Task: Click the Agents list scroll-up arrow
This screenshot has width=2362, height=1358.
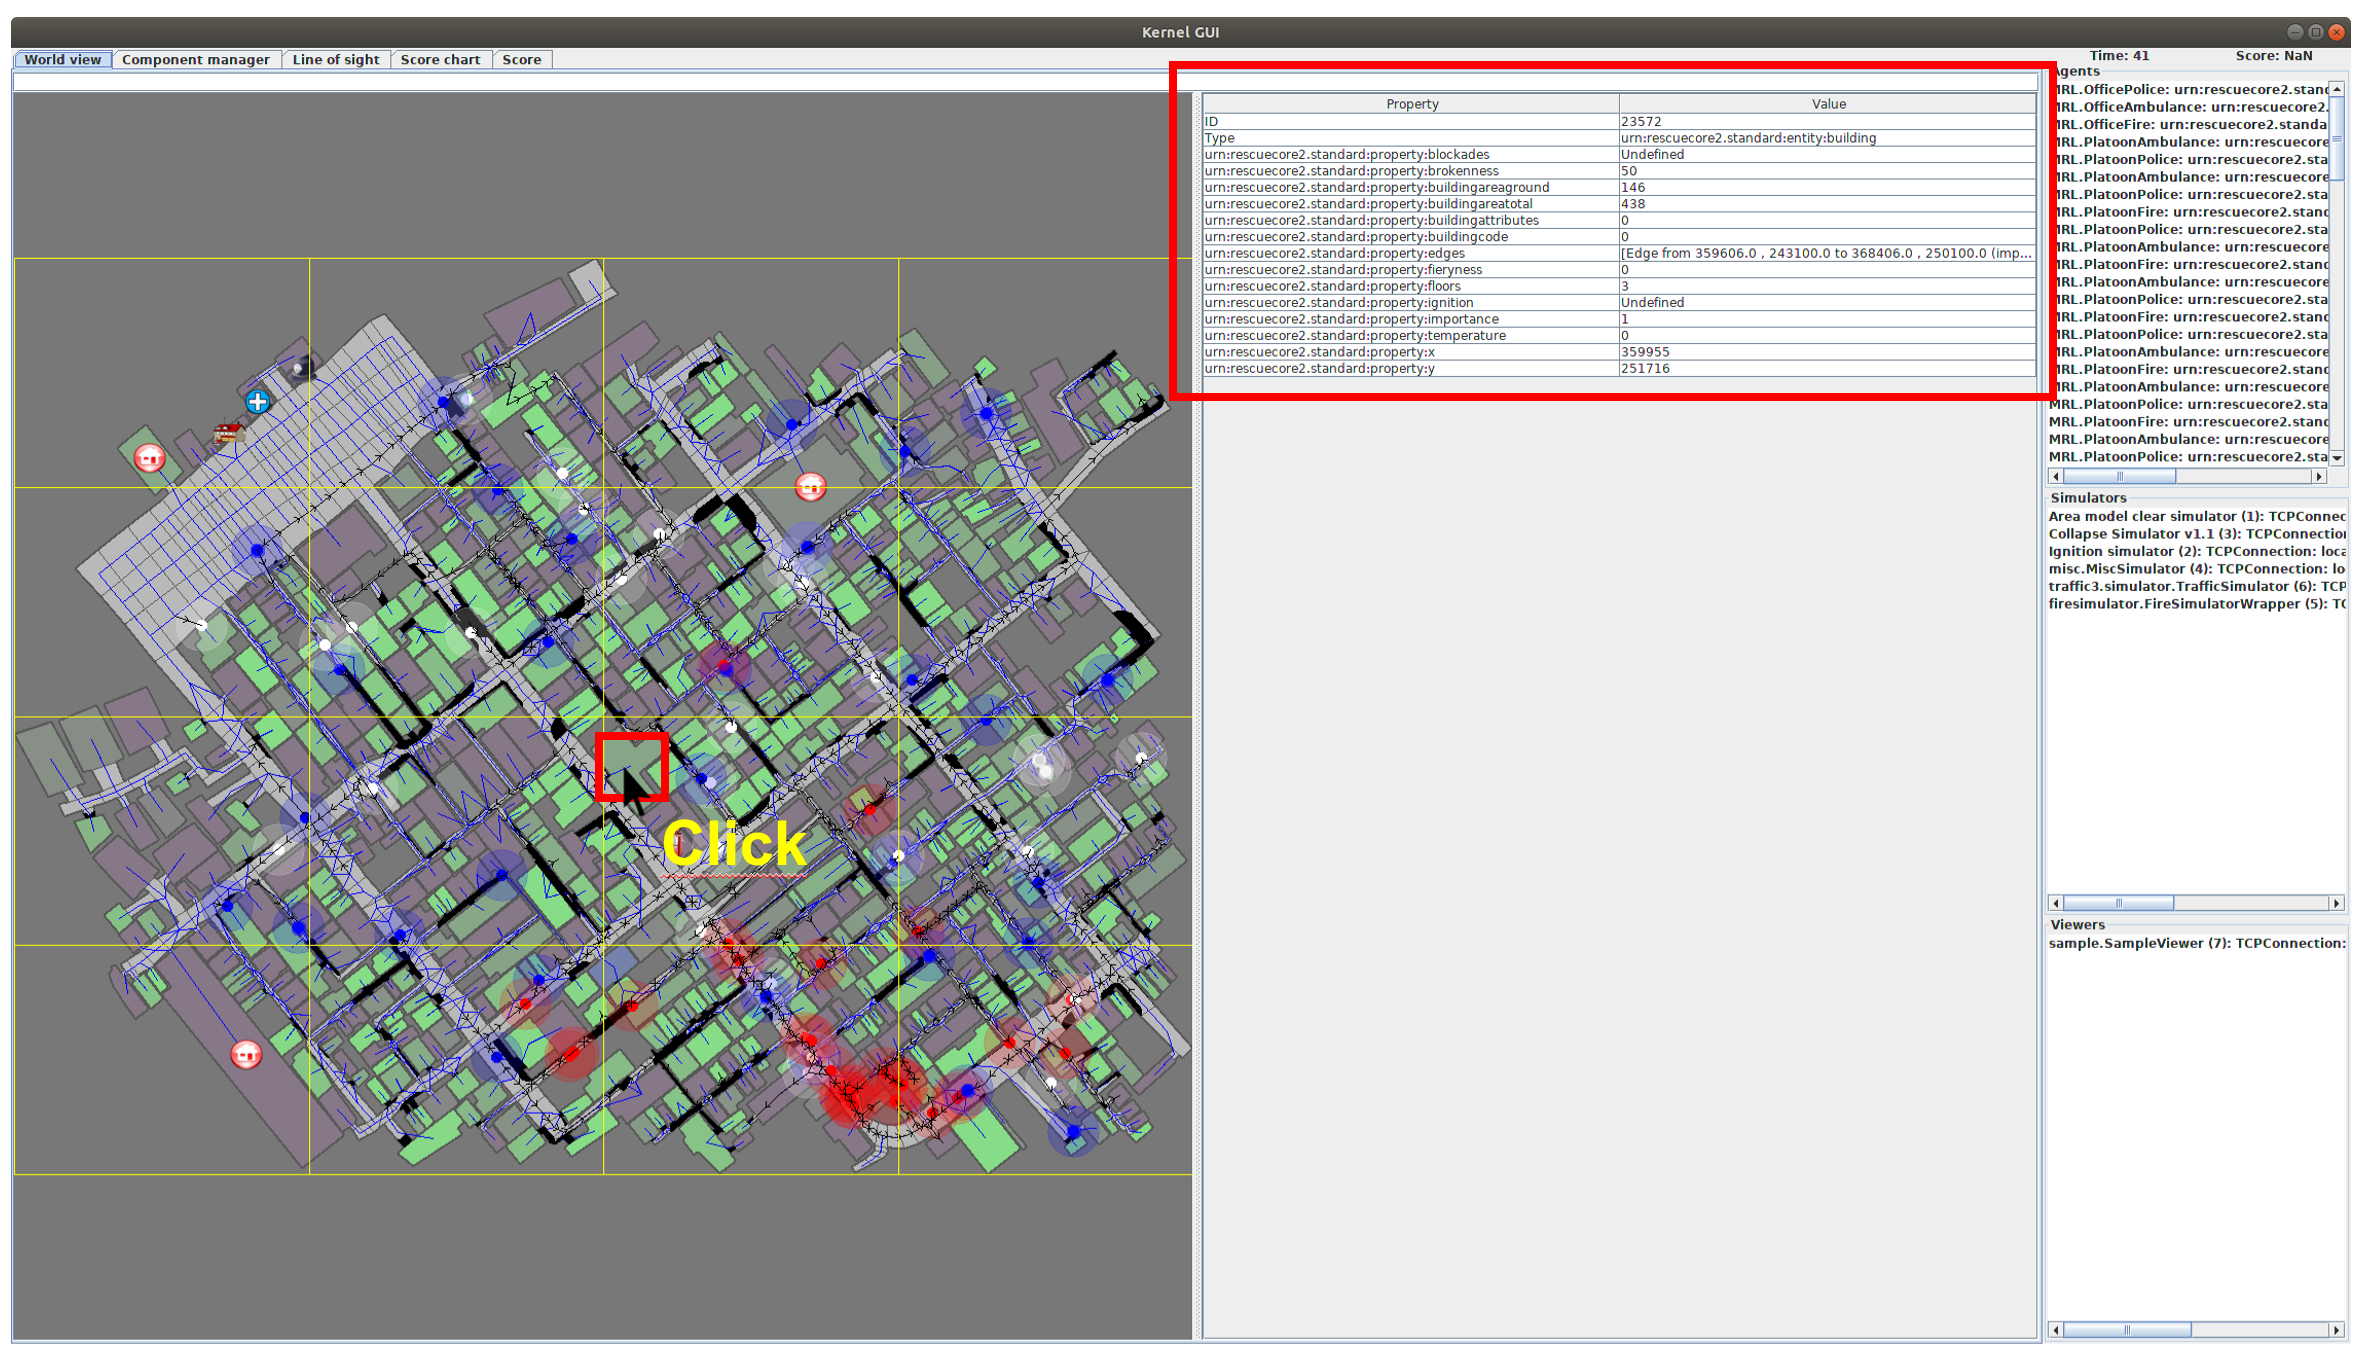Action: pyautogui.click(x=2337, y=90)
